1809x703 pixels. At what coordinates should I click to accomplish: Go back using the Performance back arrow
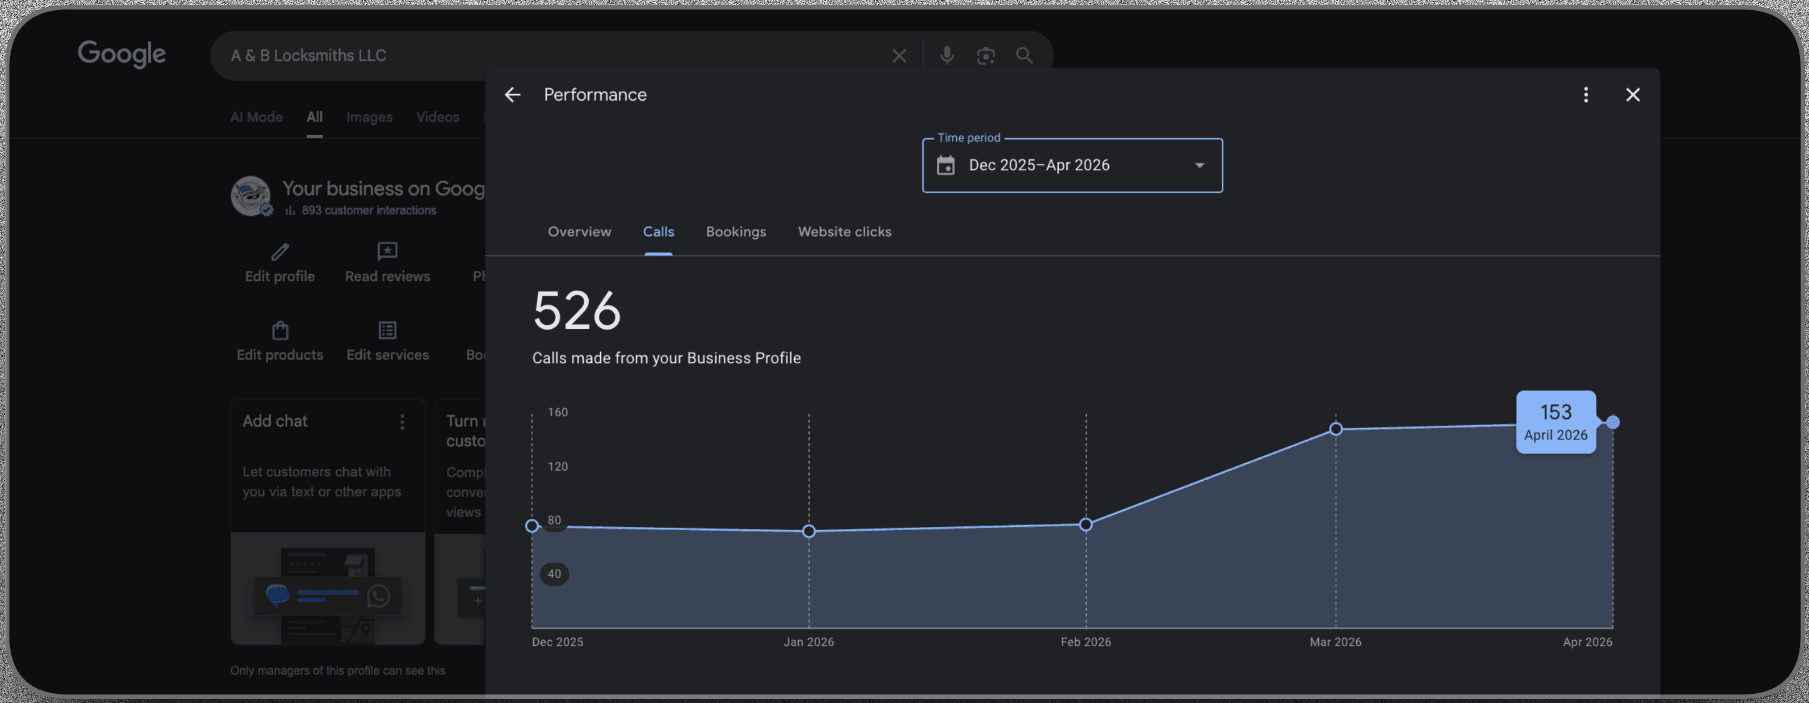pos(513,95)
